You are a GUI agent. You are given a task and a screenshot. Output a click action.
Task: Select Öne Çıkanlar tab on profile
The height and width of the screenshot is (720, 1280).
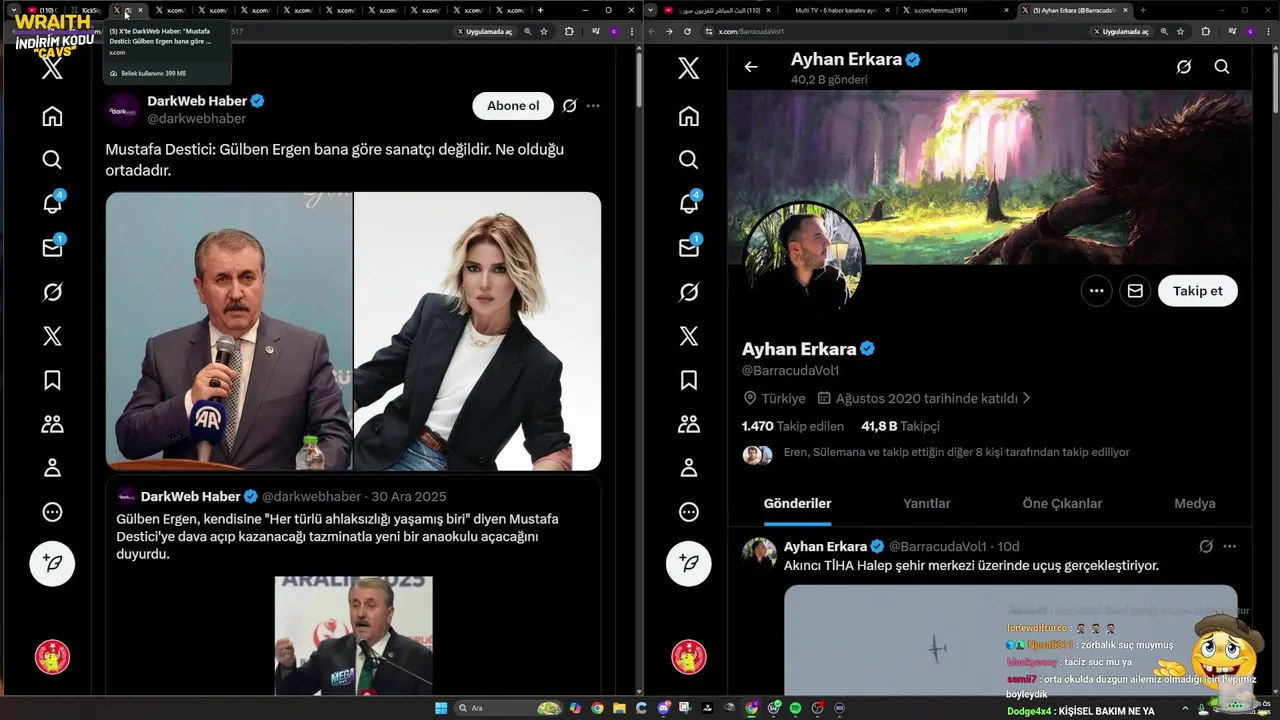1062,504
